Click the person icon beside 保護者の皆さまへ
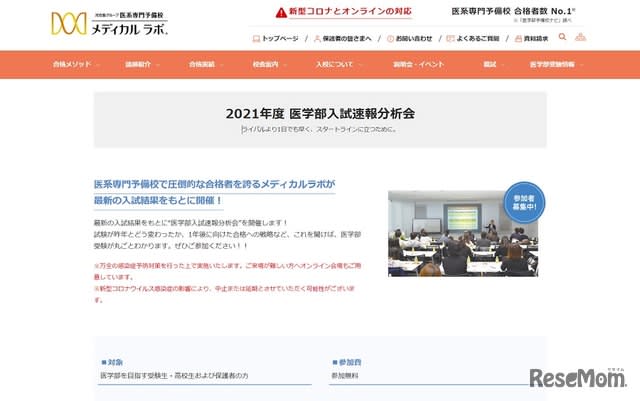The width and height of the screenshot is (640, 401). [317, 39]
